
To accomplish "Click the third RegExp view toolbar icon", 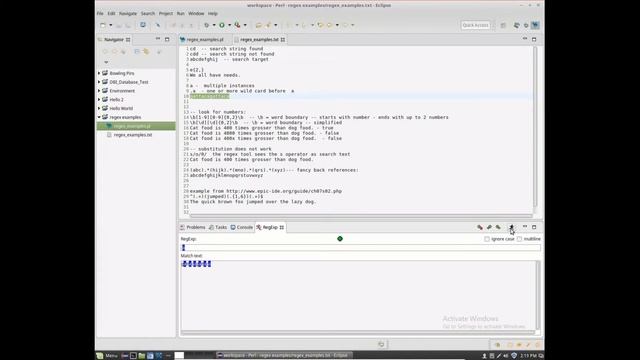I will coord(498,227).
